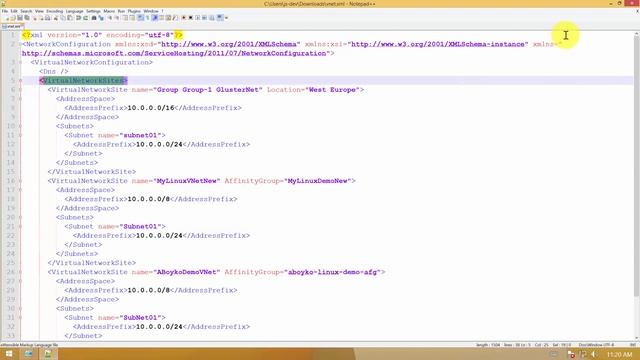Screen dimensions: 640x360
Task: Click the "West Europe" location value
Action: click(x=332, y=90)
